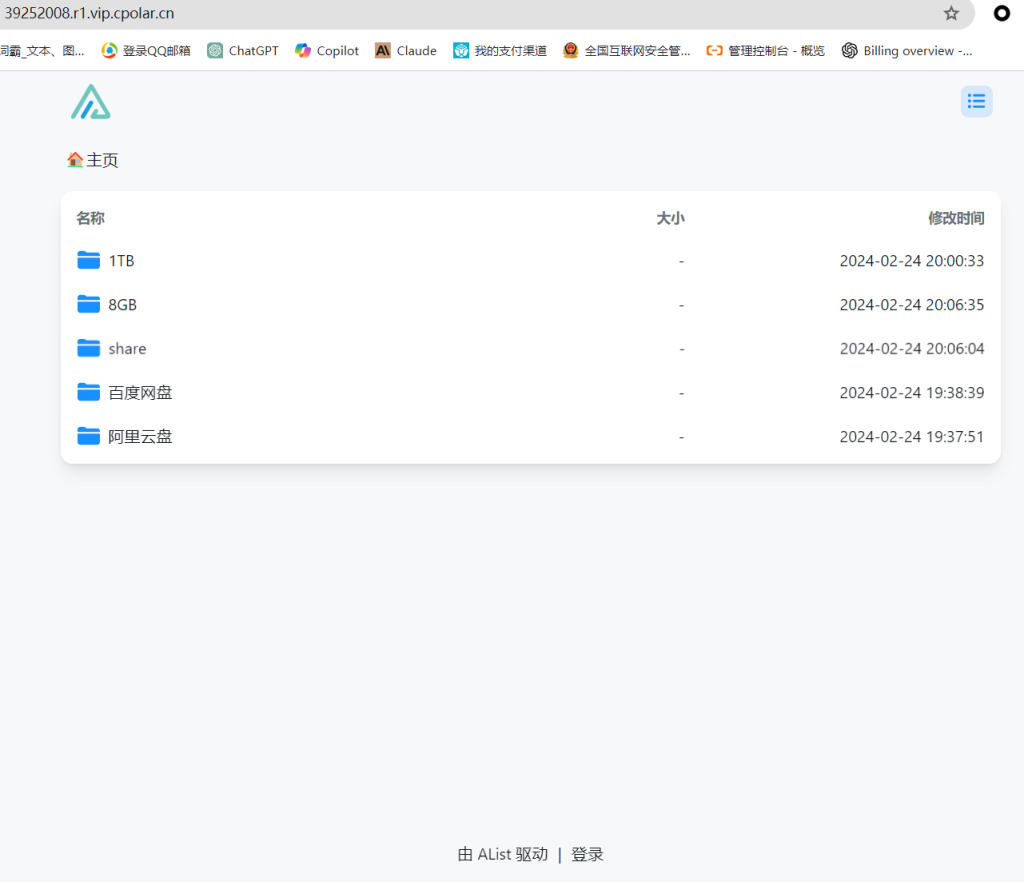Open the ChatGPT bookmark
This screenshot has width=1024, height=882.
243,51
